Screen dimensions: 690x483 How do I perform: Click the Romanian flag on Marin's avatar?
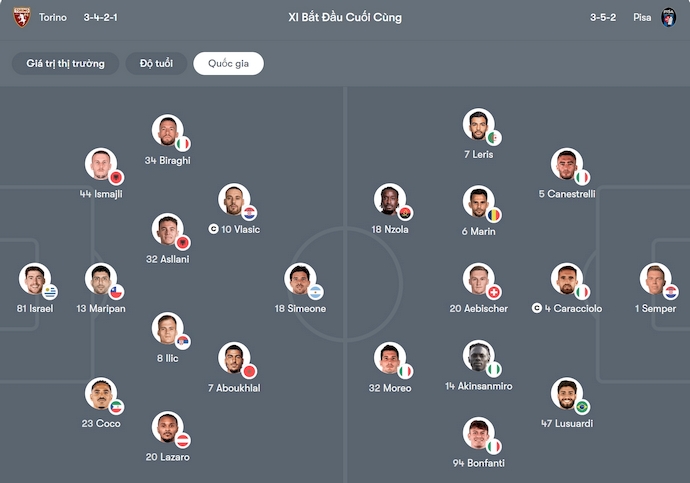493,215
